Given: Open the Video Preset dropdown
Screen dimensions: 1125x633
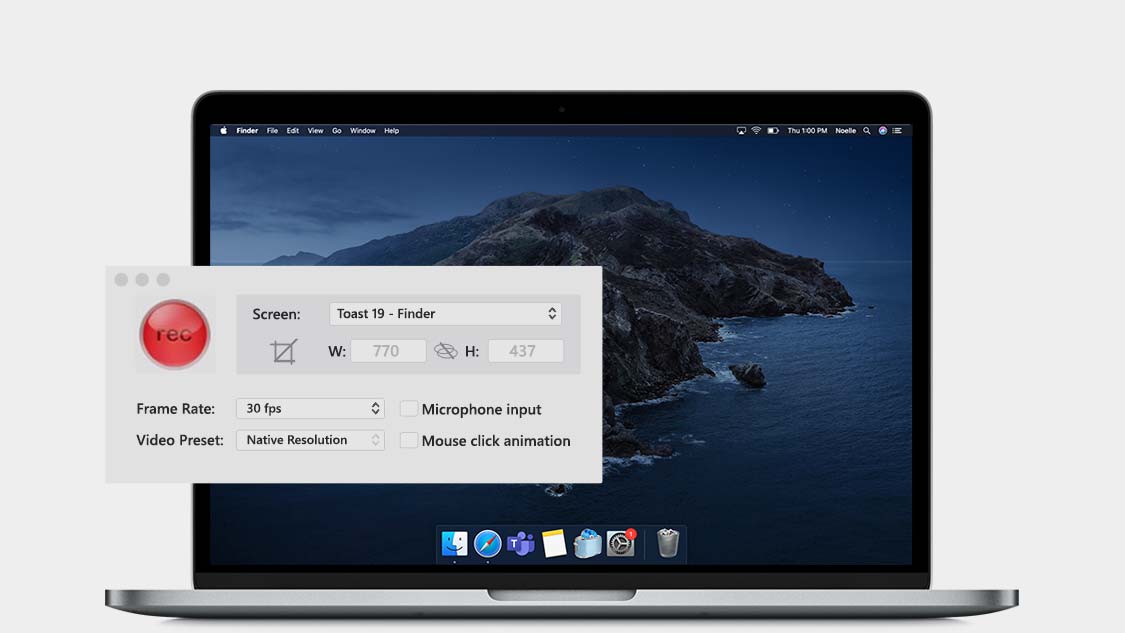Looking at the screenshot, I should [310, 440].
